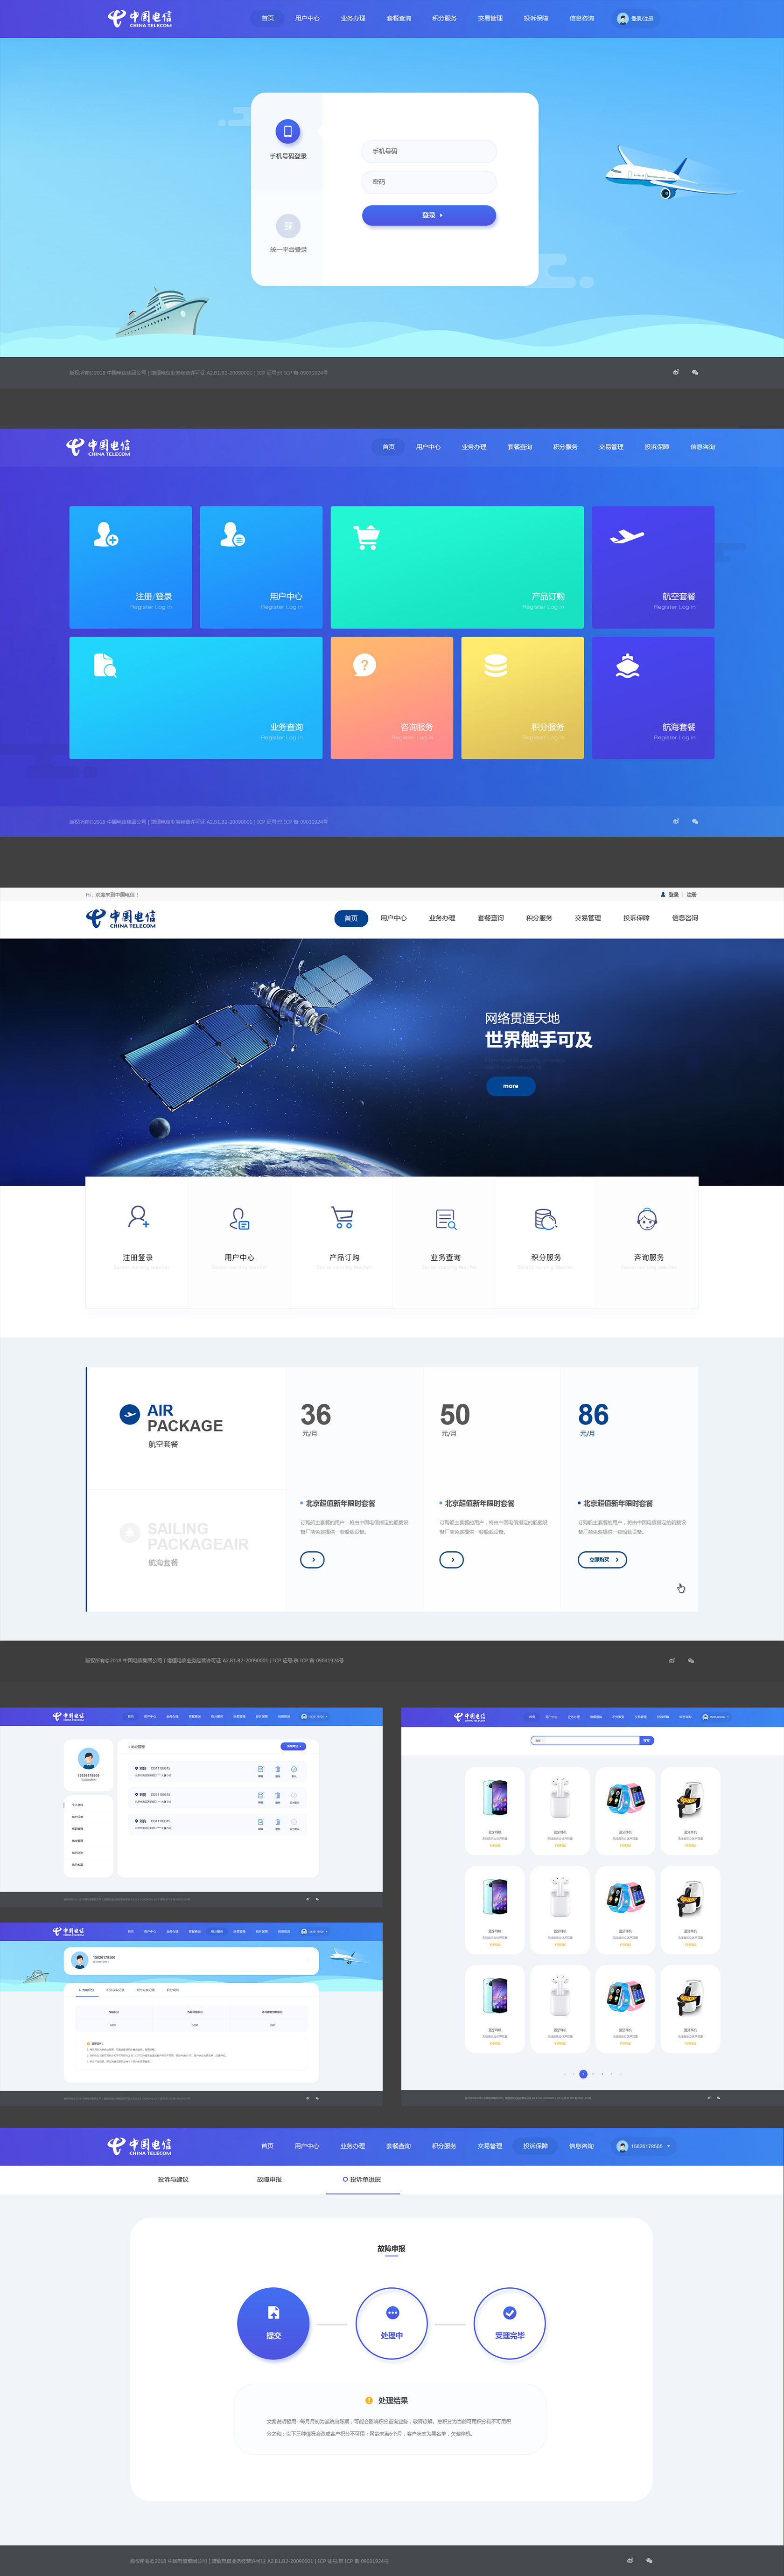
Task: Click the 受理完毕 checkmark step circle
Action: click(510, 2323)
